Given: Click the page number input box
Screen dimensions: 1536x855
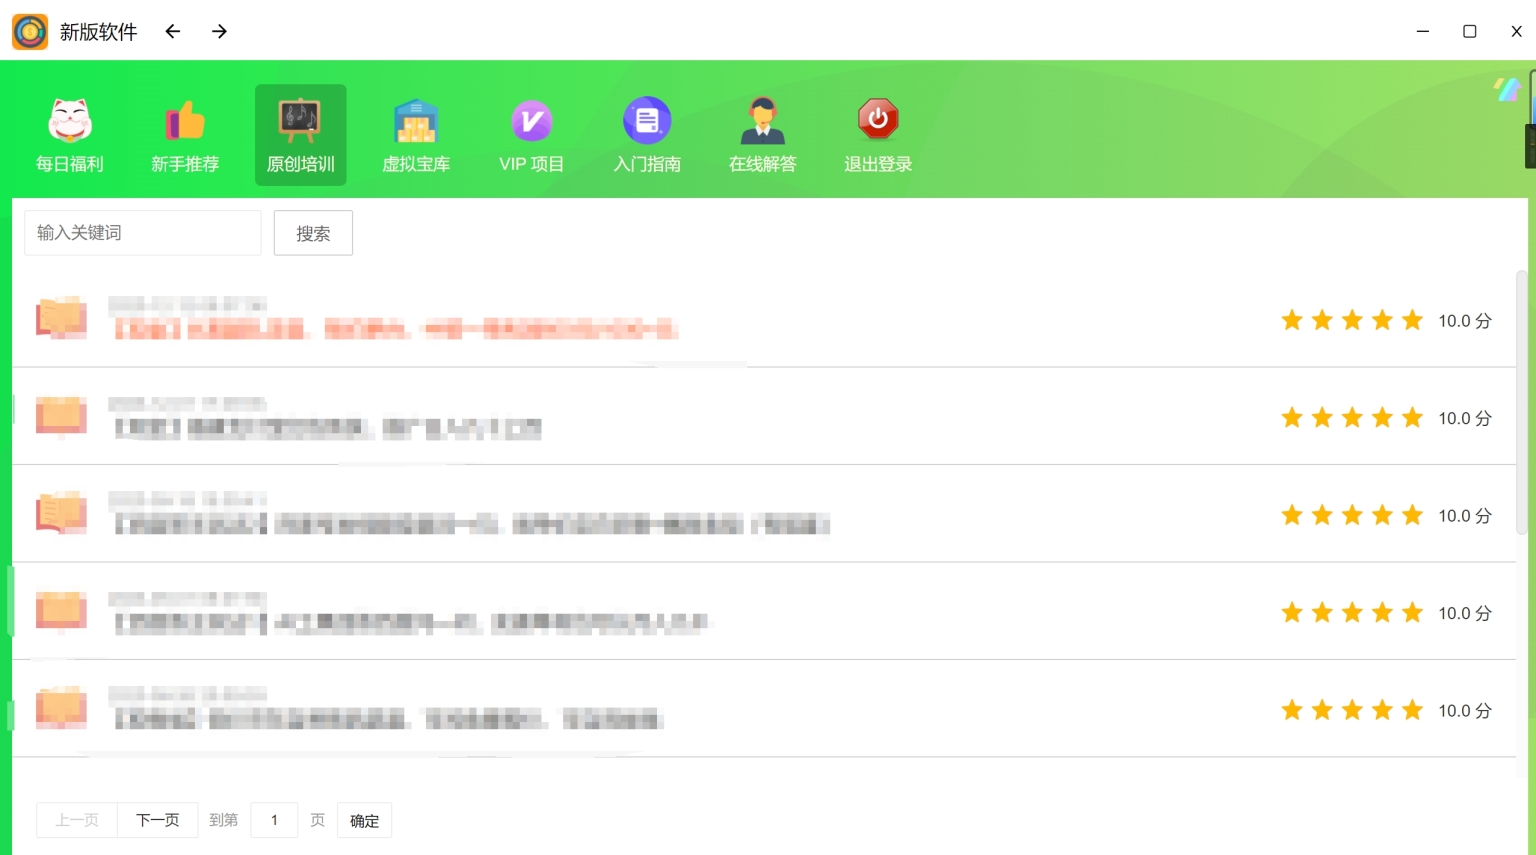Looking at the screenshot, I should pyautogui.click(x=274, y=820).
